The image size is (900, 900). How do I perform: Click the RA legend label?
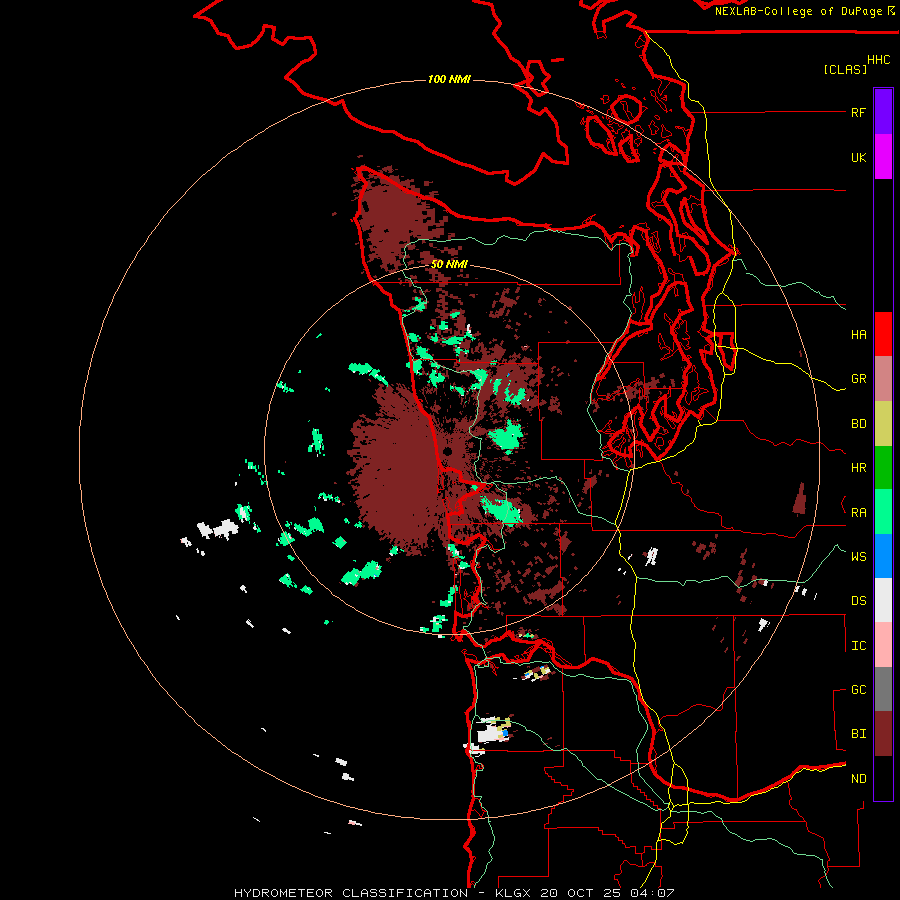click(x=858, y=513)
